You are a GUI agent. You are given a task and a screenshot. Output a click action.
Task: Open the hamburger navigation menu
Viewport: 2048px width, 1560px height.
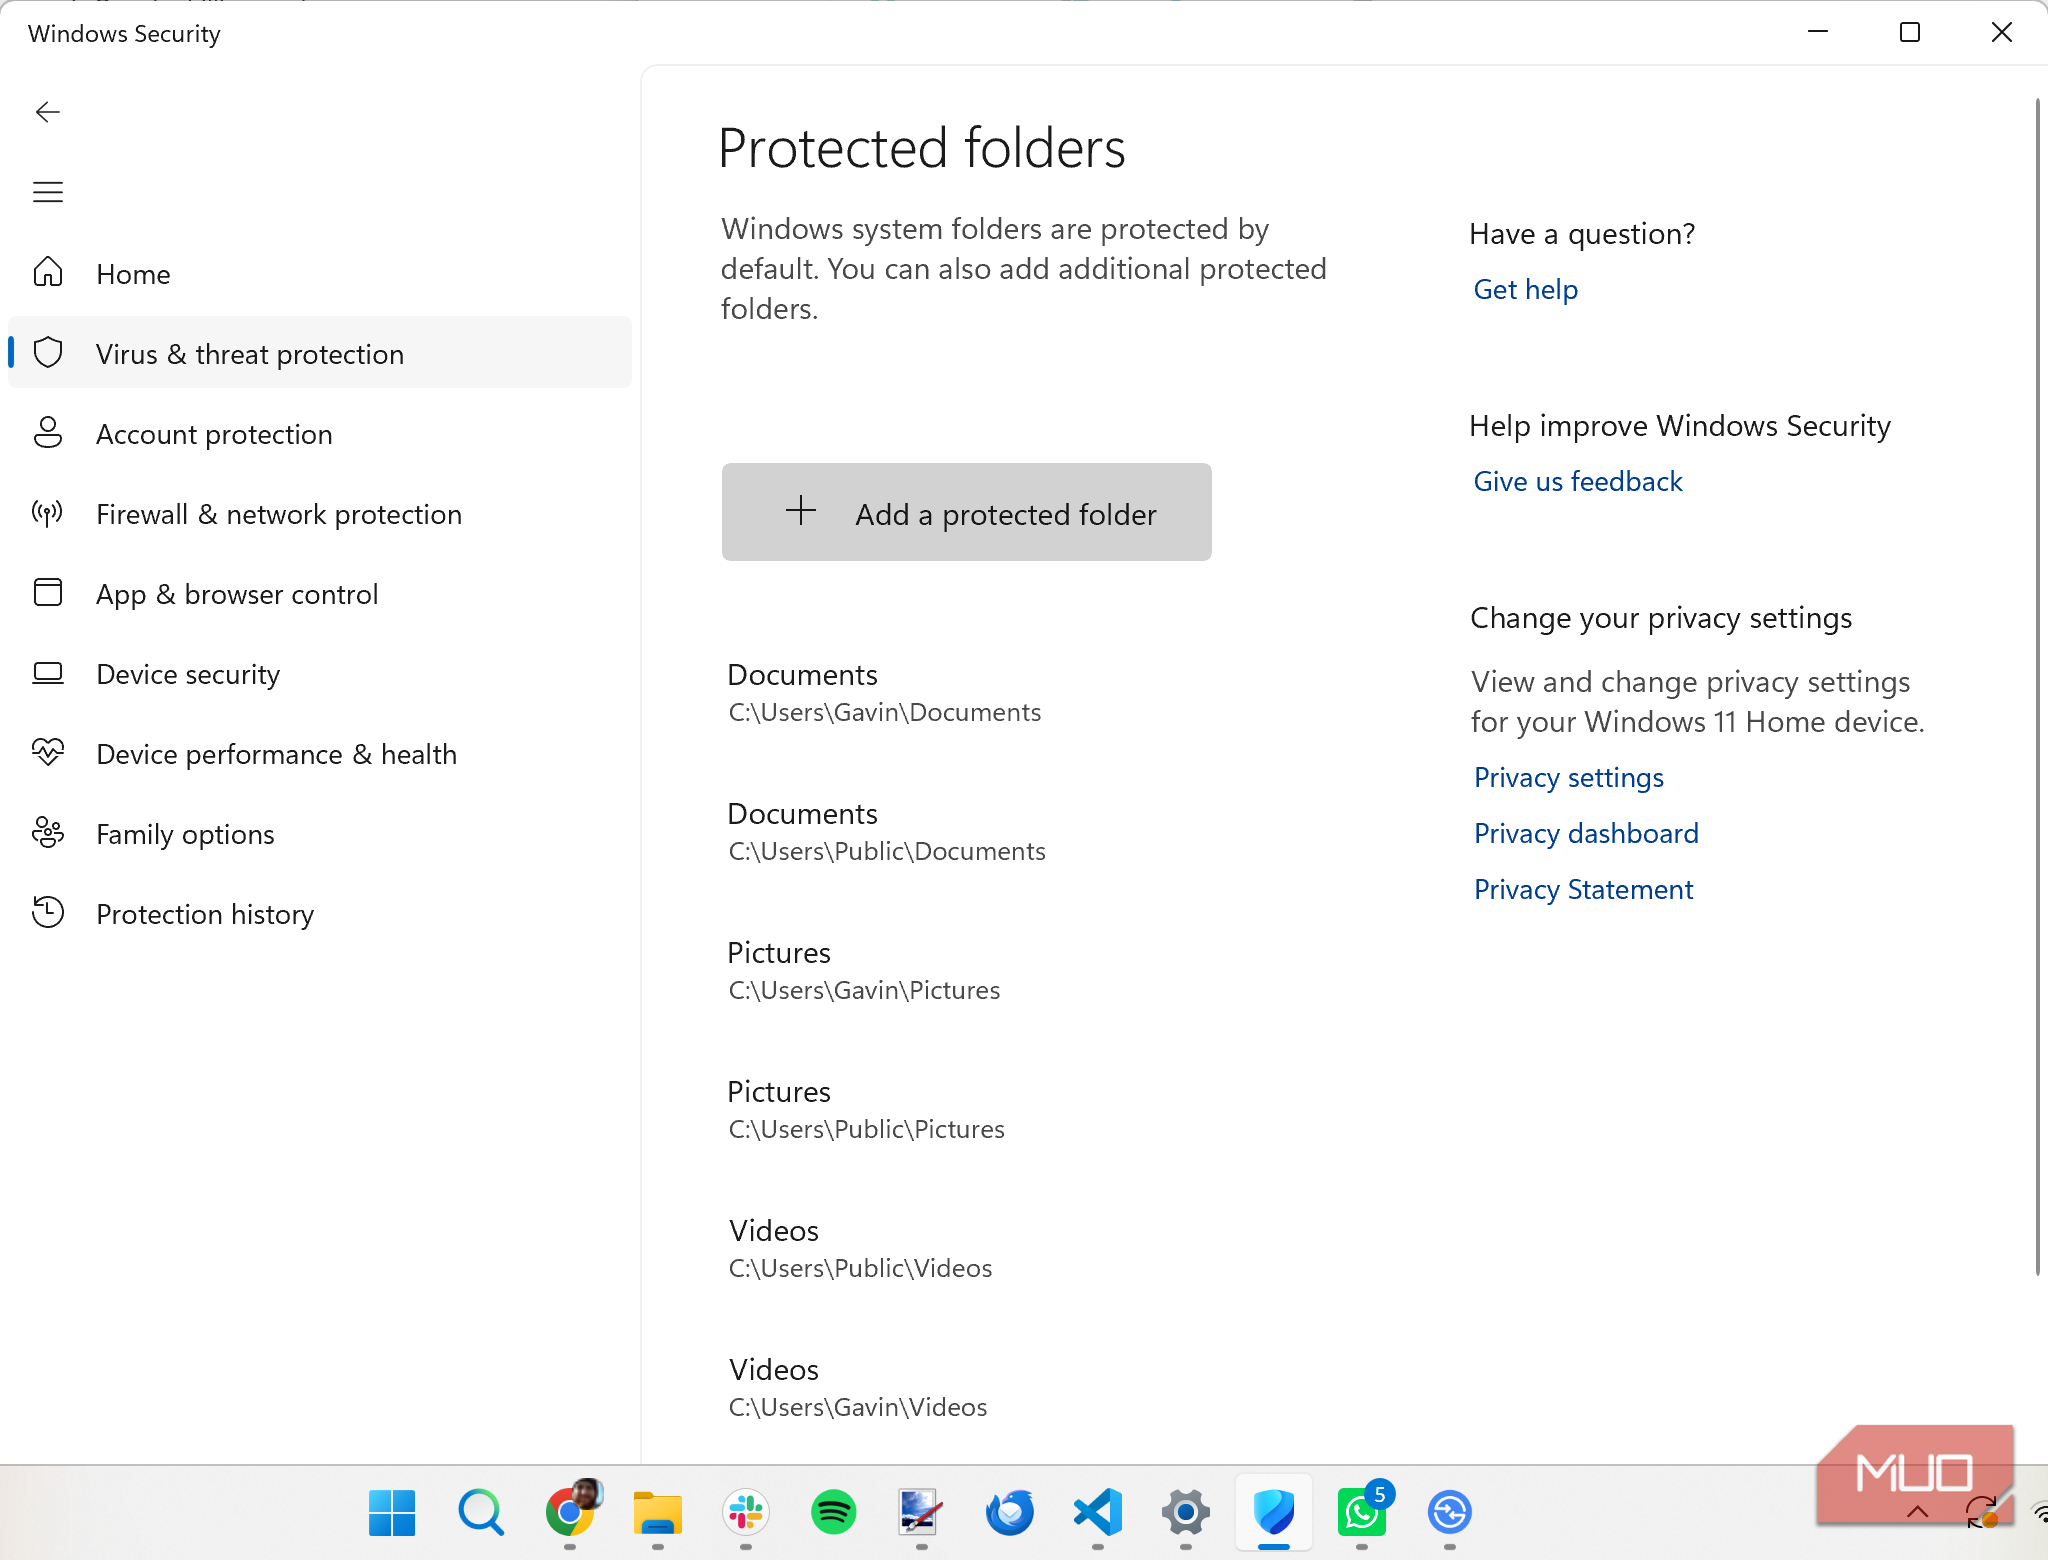point(48,192)
